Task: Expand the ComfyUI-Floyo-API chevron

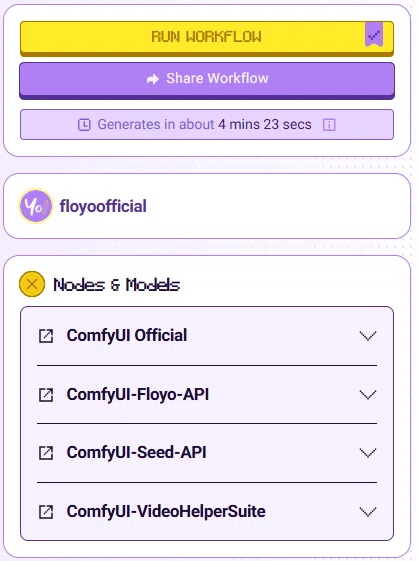Action: (x=368, y=395)
